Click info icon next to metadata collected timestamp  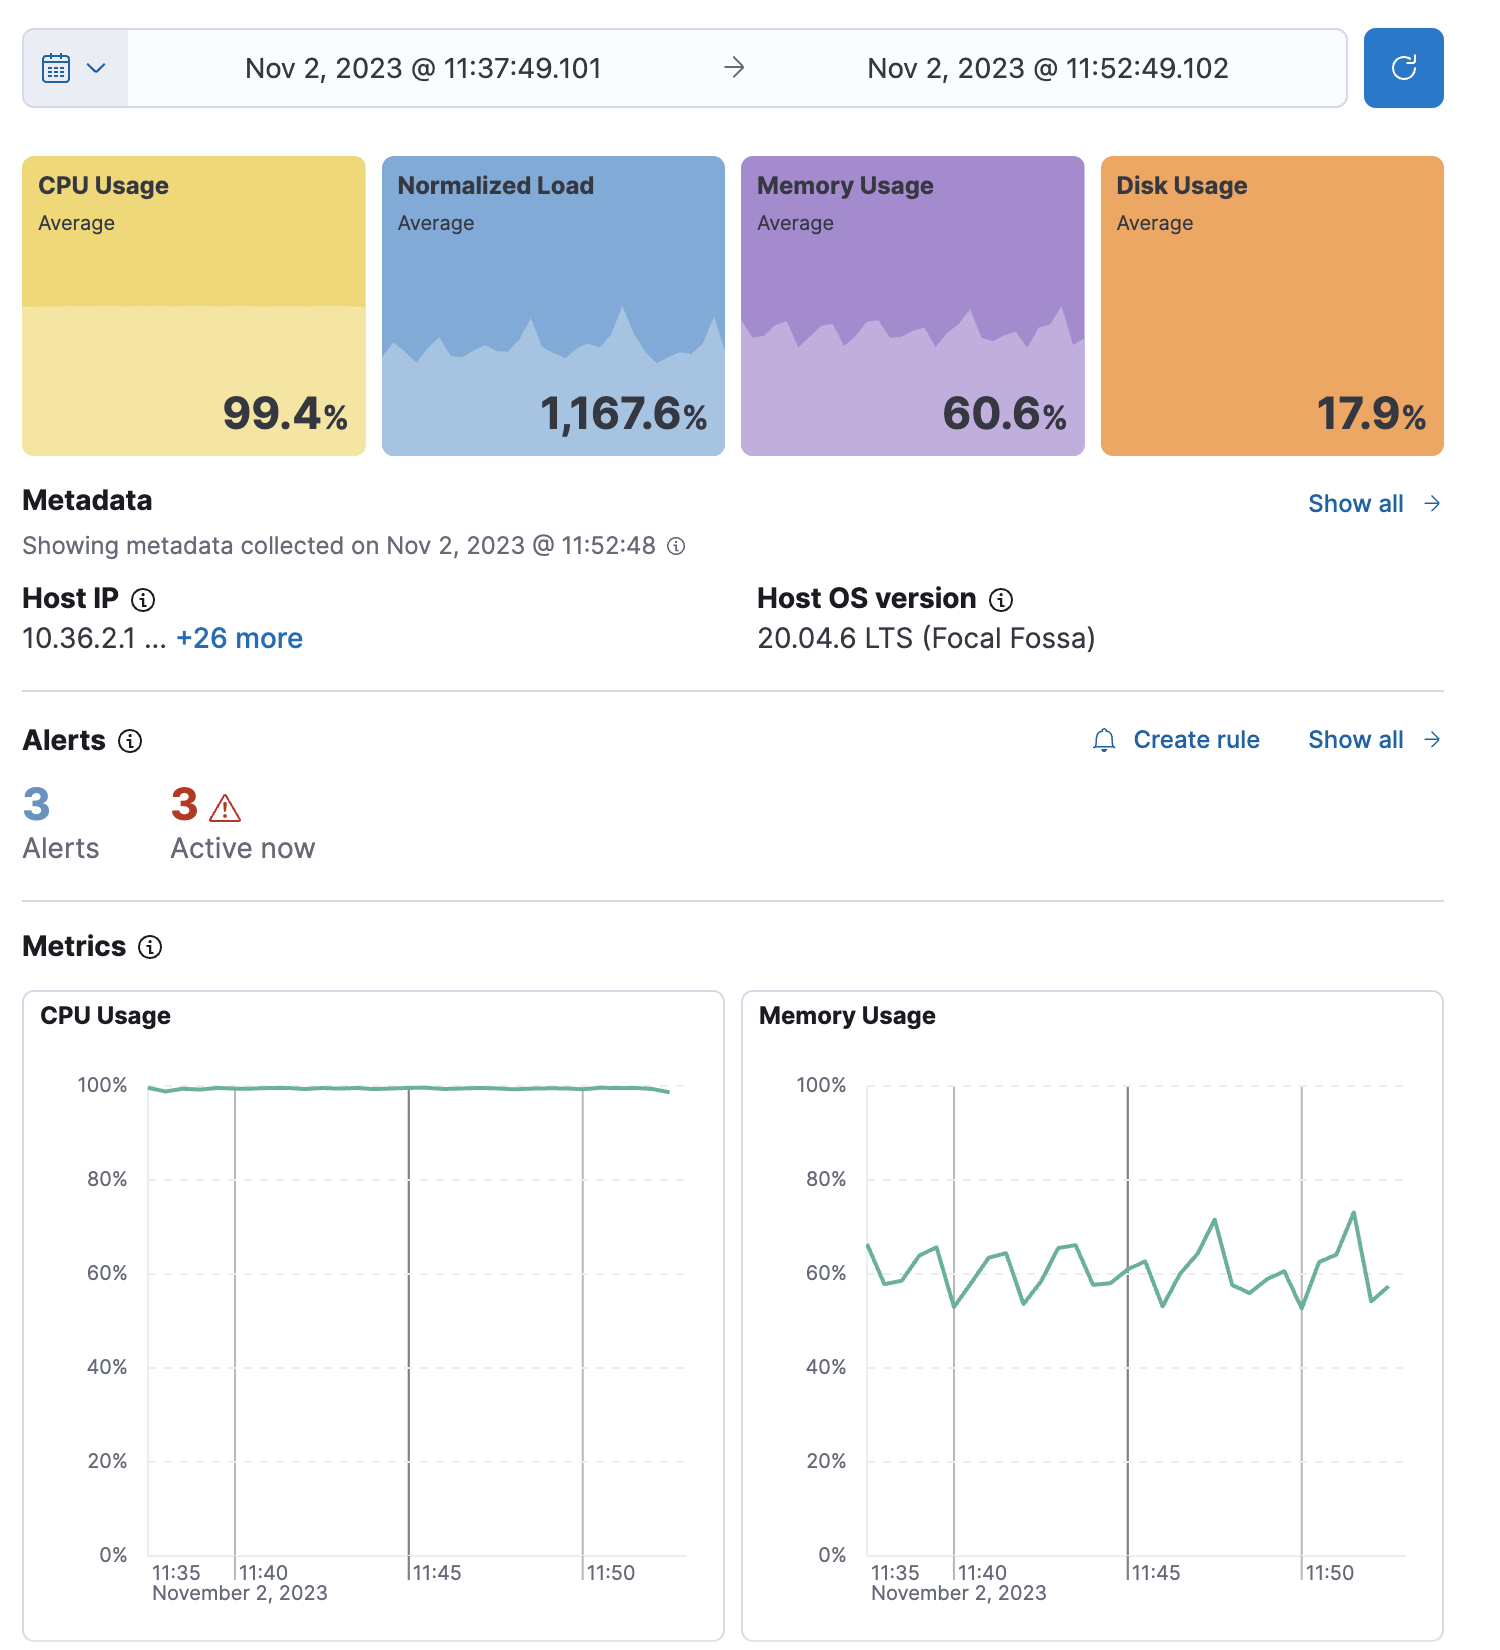pyautogui.click(x=676, y=546)
